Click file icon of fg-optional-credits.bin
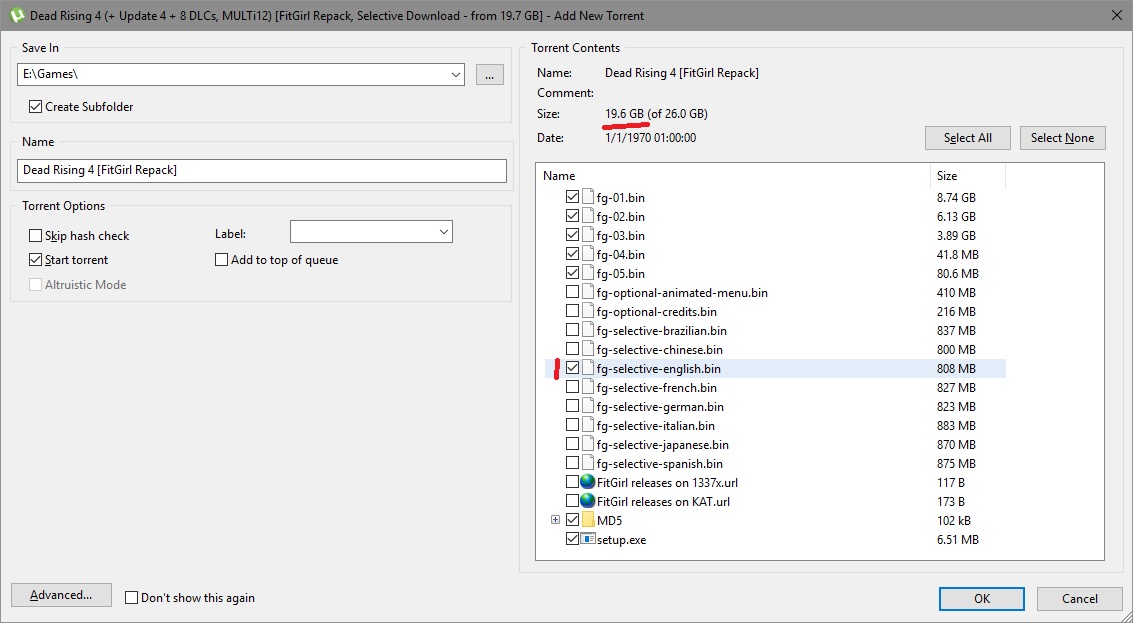Viewport: 1133px width, 623px height. pyautogui.click(x=587, y=312)
